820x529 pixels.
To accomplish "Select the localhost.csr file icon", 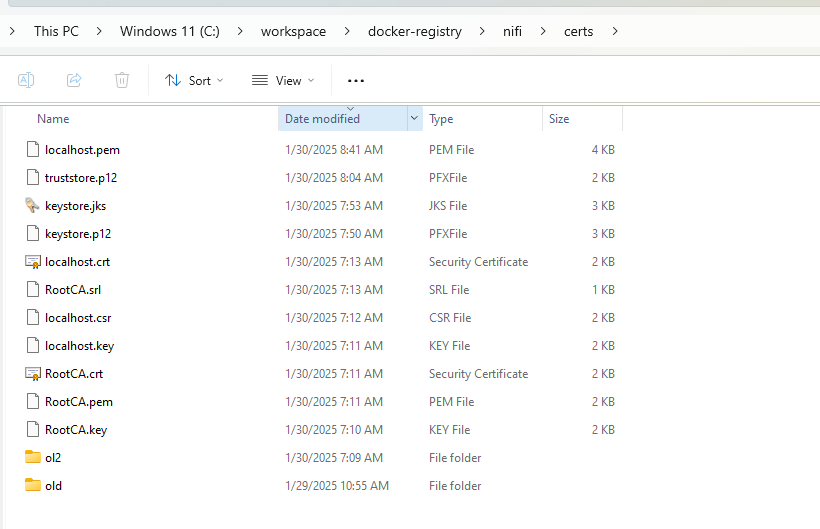I will coord(32,318).
